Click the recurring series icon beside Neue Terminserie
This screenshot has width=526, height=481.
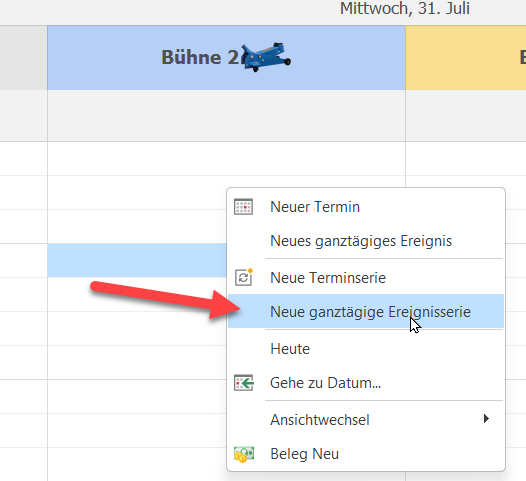pyautogui.click(x=244, y=277)
